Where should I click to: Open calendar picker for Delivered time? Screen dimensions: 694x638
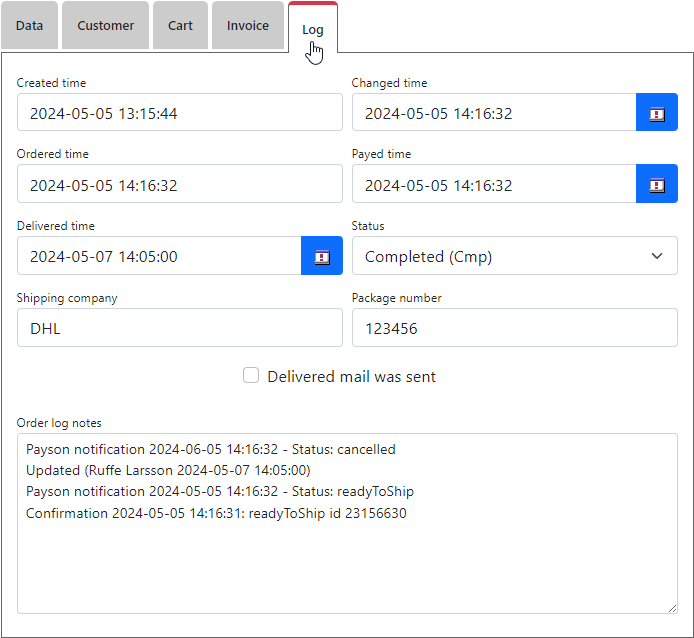pos(321,256)
